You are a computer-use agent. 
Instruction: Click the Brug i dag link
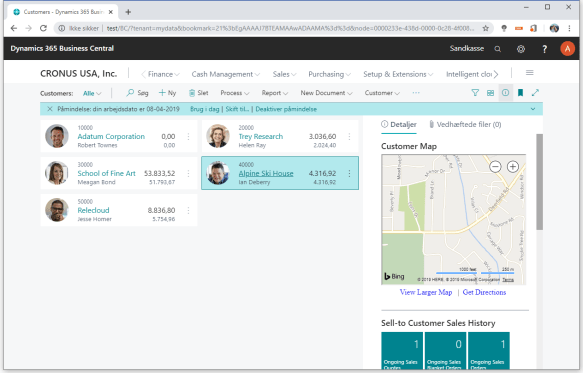click(x=204, y=109)
